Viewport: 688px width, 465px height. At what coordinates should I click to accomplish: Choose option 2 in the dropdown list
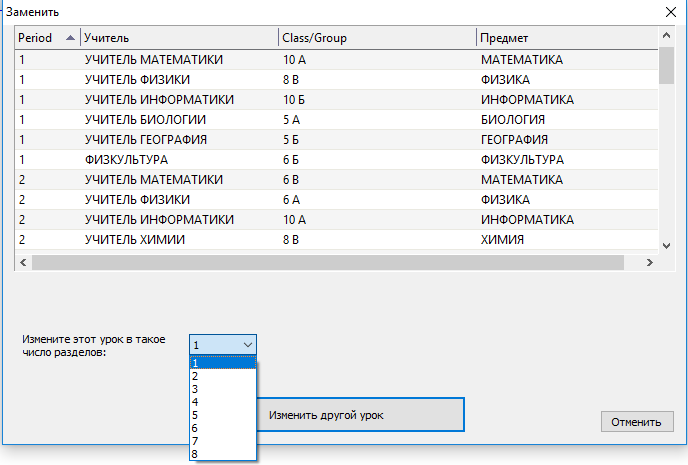click(x=222, y=376)
